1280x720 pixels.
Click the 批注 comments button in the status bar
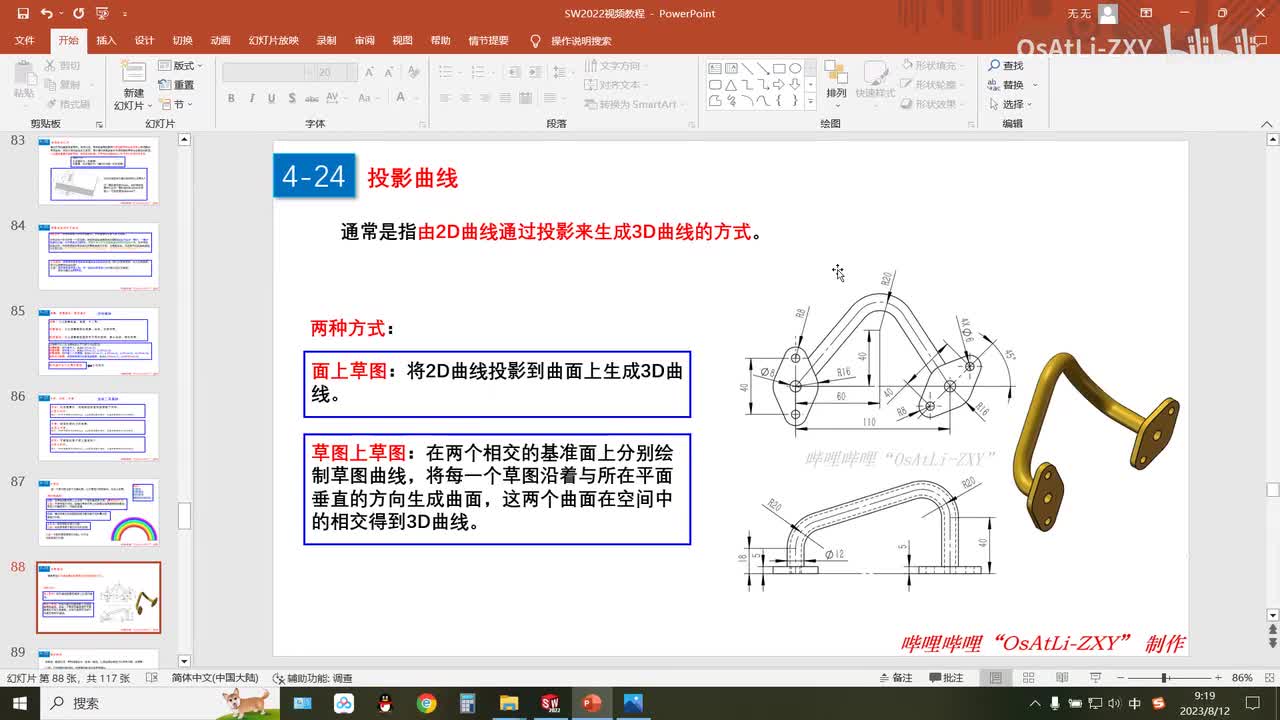click(946, 678)
